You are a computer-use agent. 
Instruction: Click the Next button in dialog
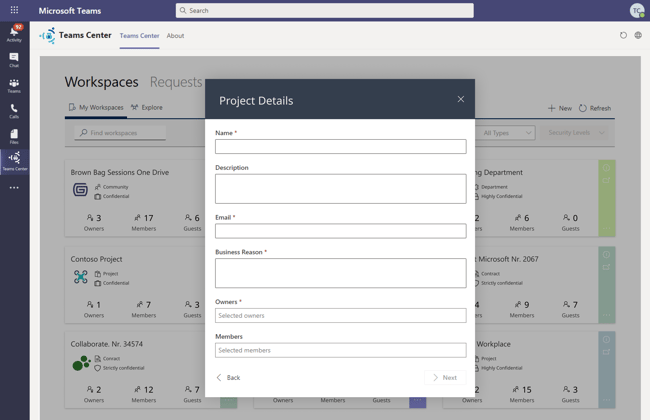coord(445,377)
